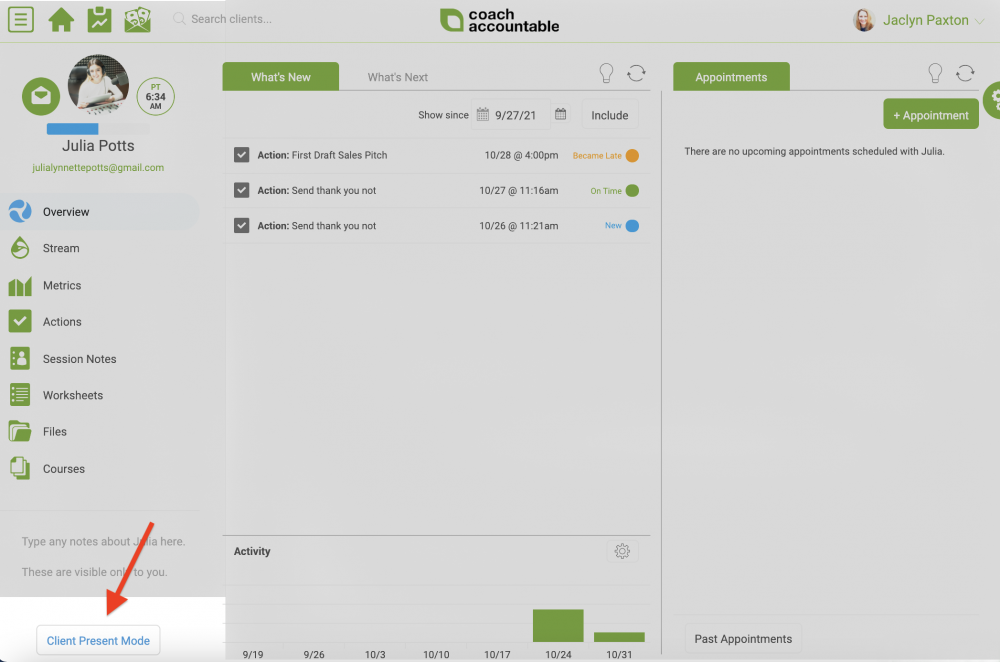Click the orange Became Late status dot
The image size is (1000, 662).
pyautogui.click(x=632, y=156)
